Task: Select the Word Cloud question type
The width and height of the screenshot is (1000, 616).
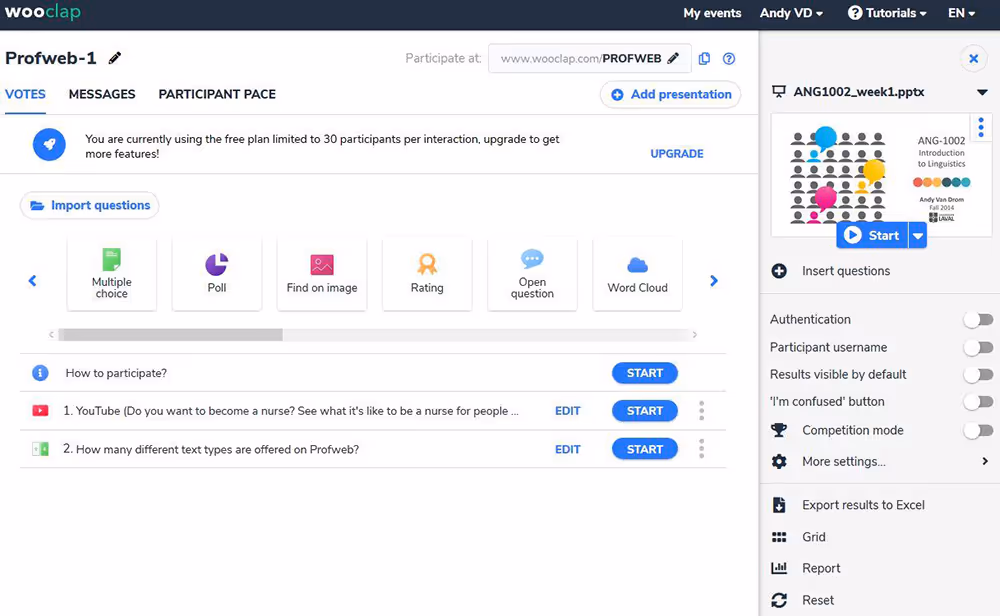Action: click(x=638, y=274)
